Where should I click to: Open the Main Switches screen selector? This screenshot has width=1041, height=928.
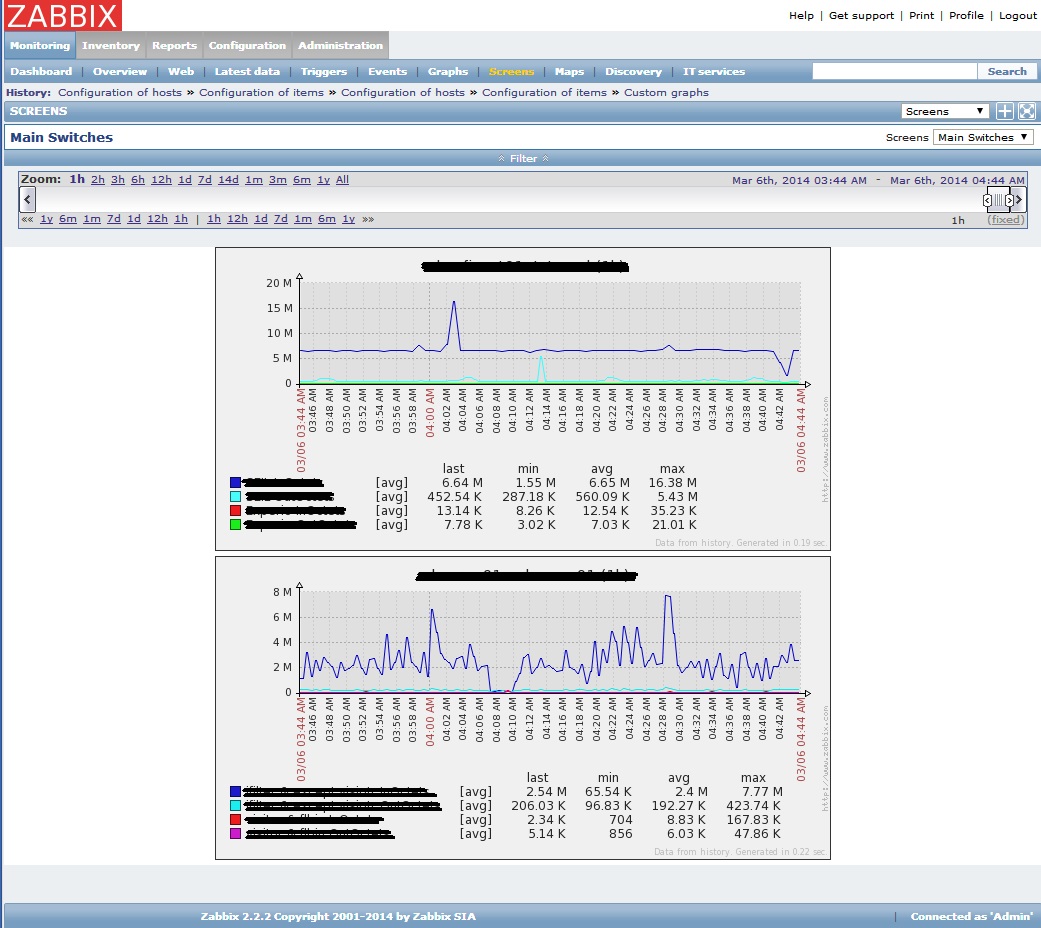[983, 137]
